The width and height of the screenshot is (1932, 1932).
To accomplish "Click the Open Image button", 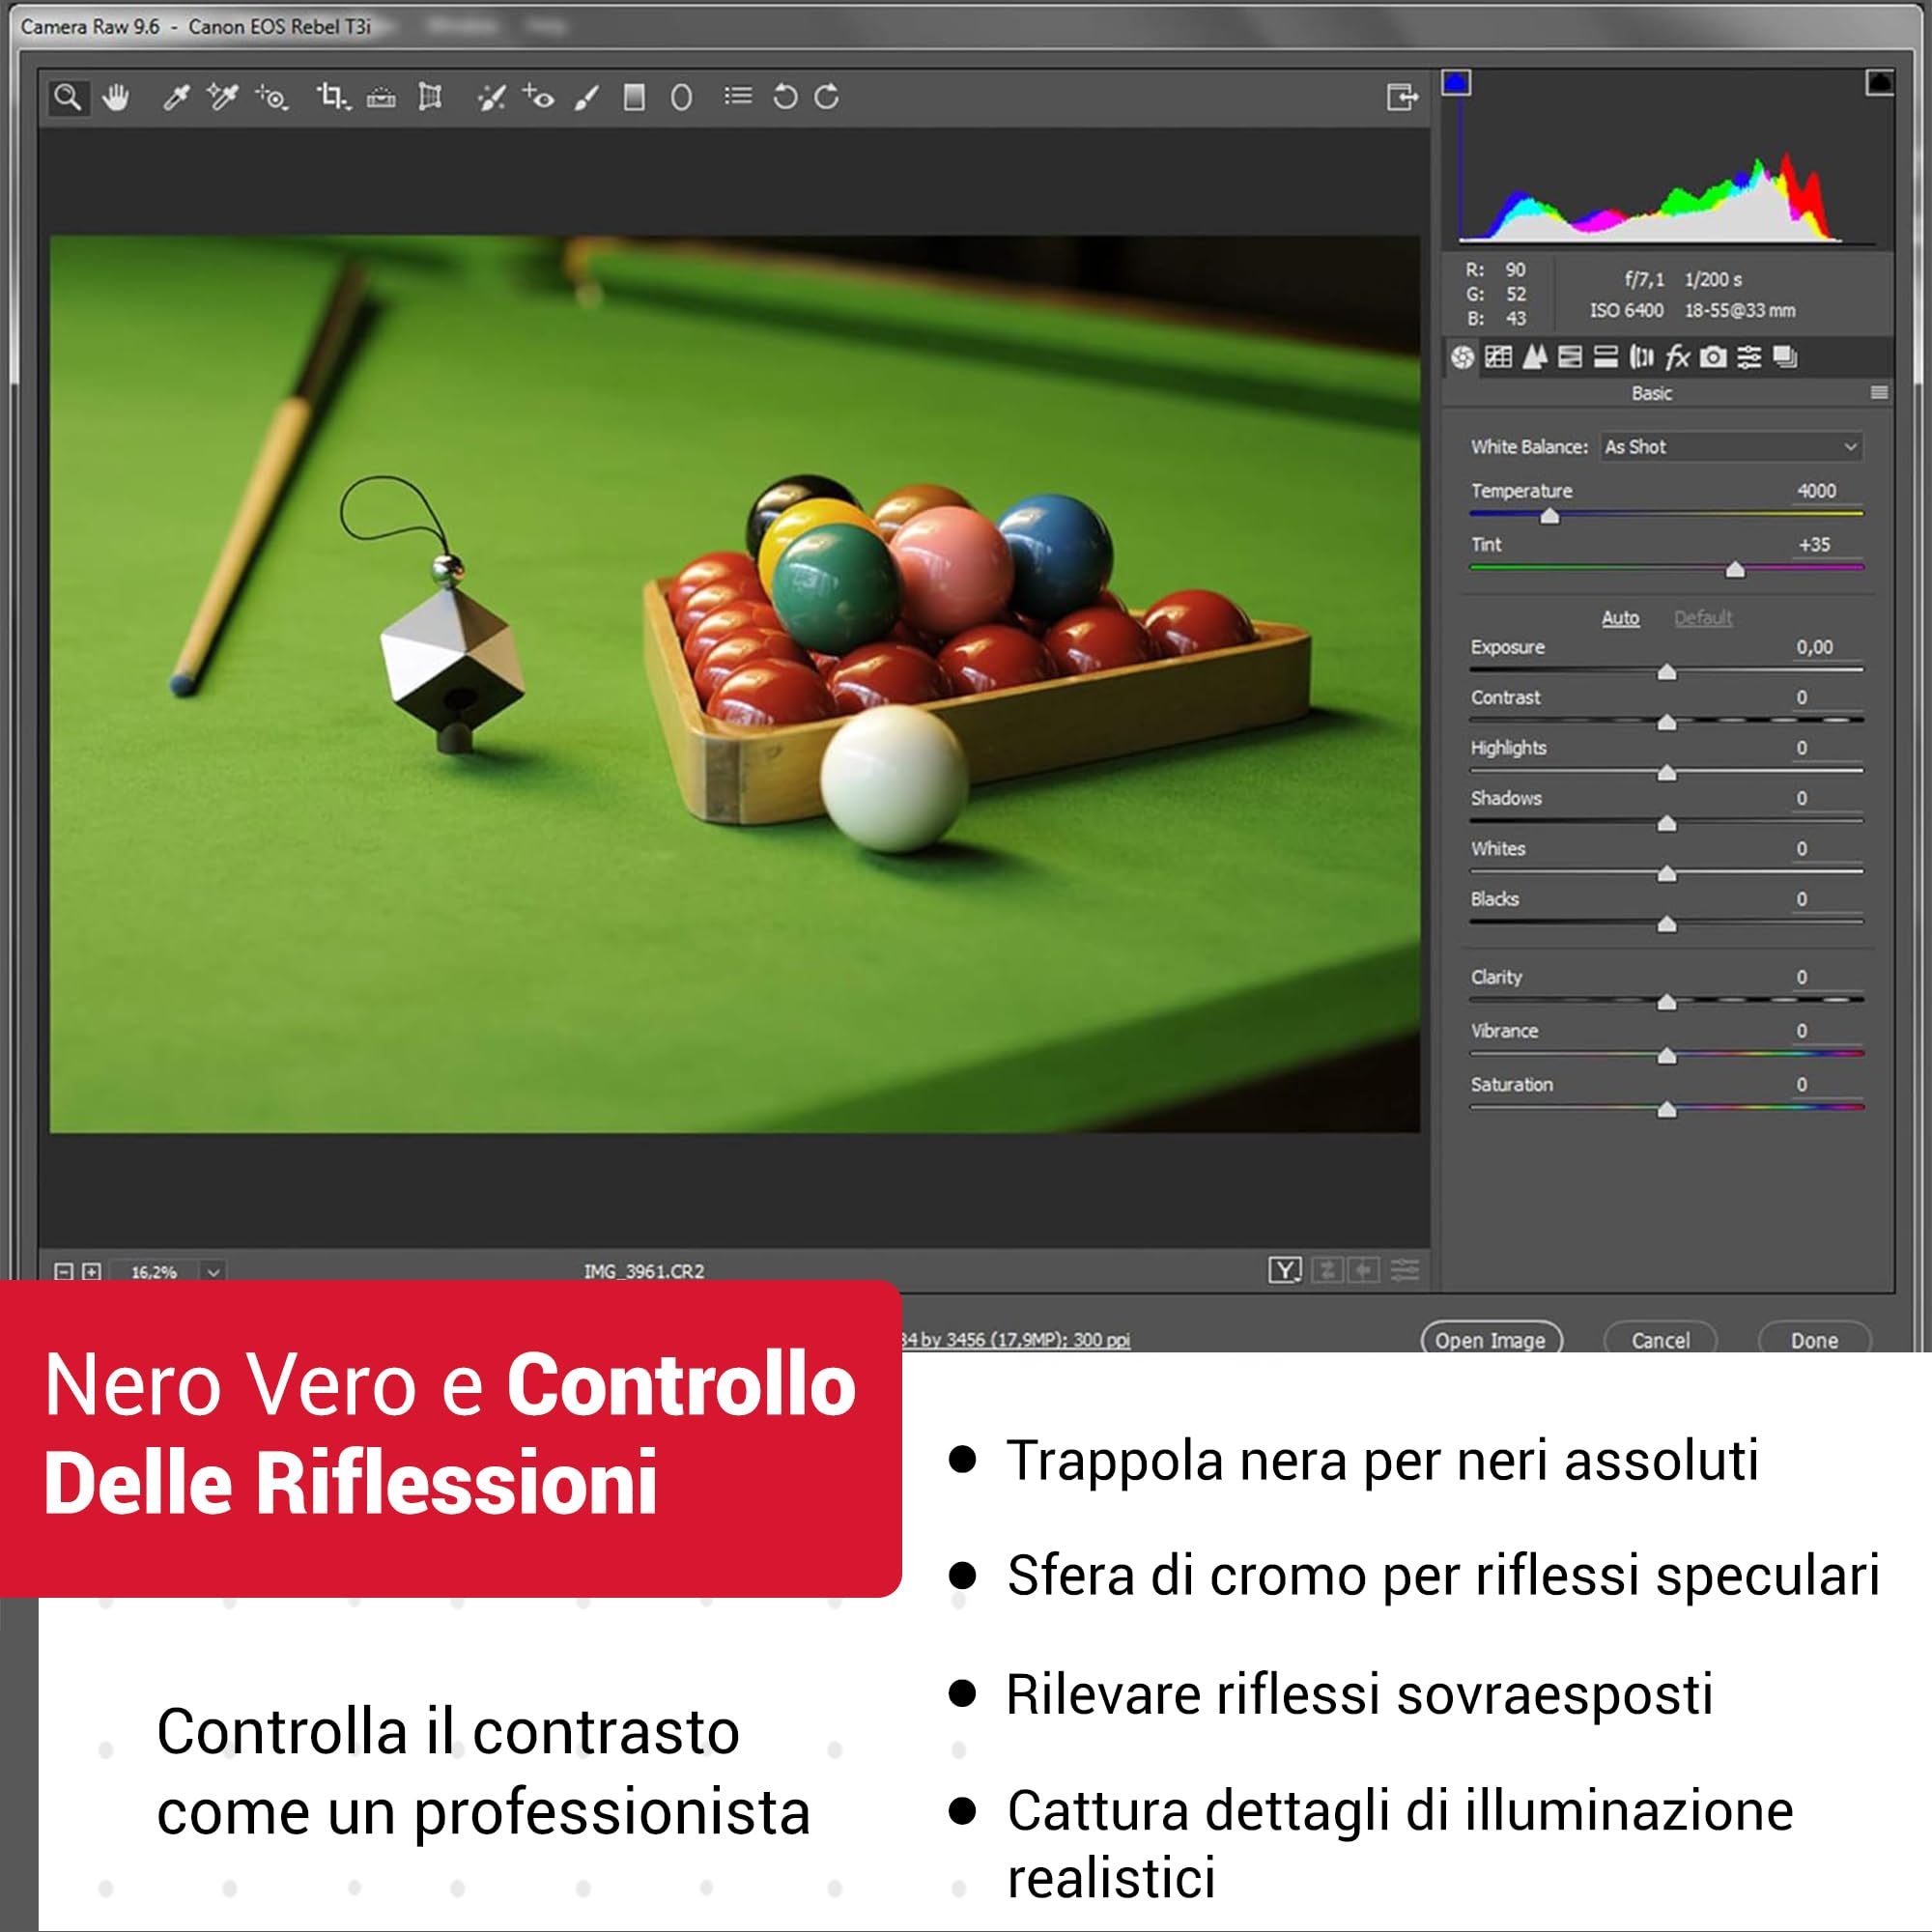I will click(x=1491, y=1340).
